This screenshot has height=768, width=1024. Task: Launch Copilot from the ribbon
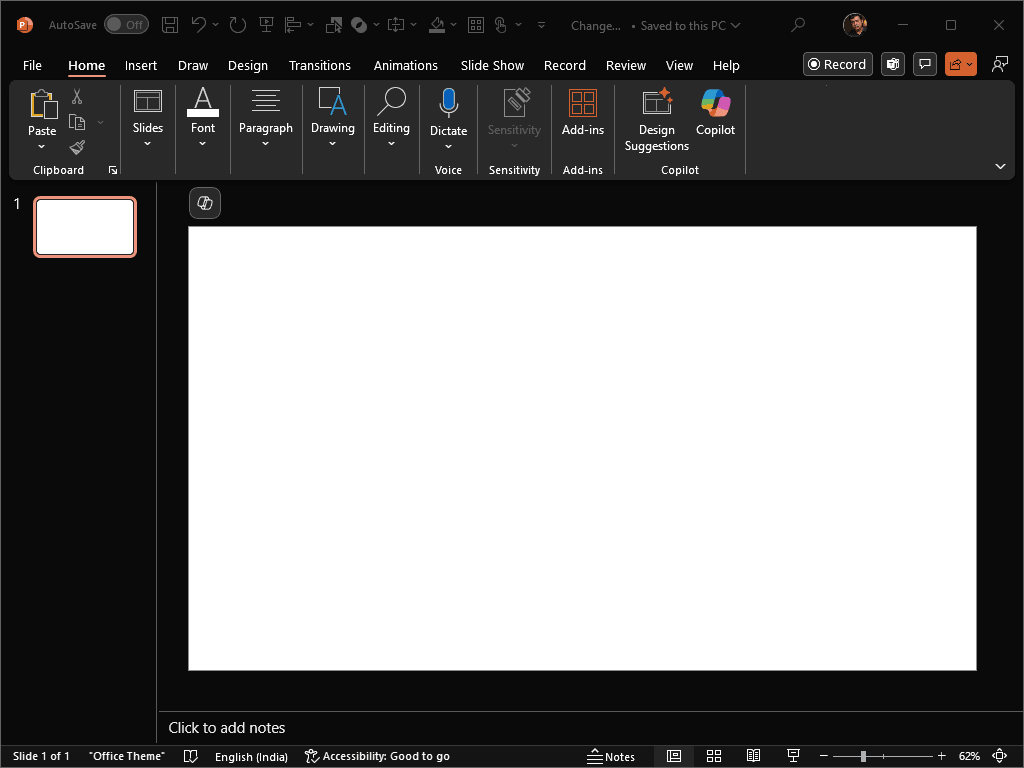click(715, 111)
